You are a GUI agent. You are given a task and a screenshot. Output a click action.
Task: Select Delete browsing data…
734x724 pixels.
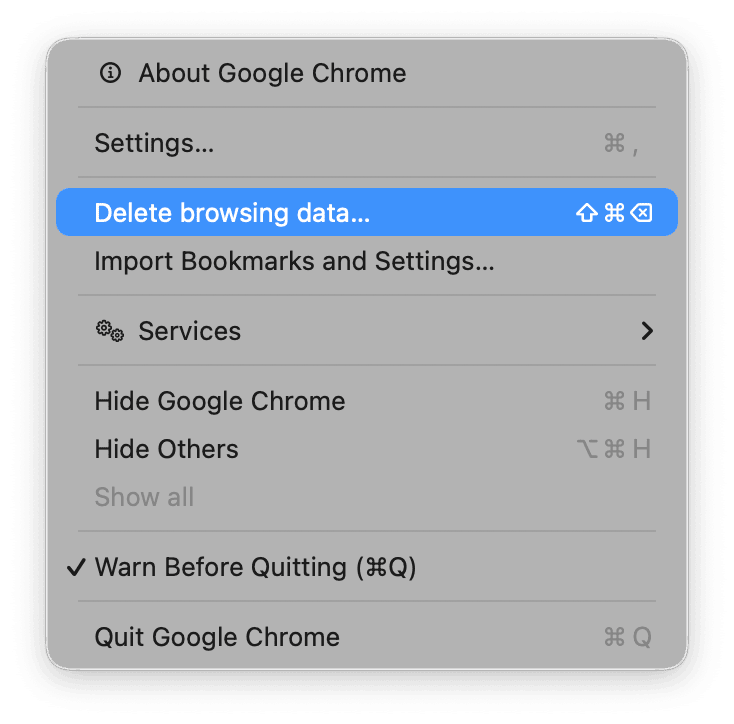[232, 213]
